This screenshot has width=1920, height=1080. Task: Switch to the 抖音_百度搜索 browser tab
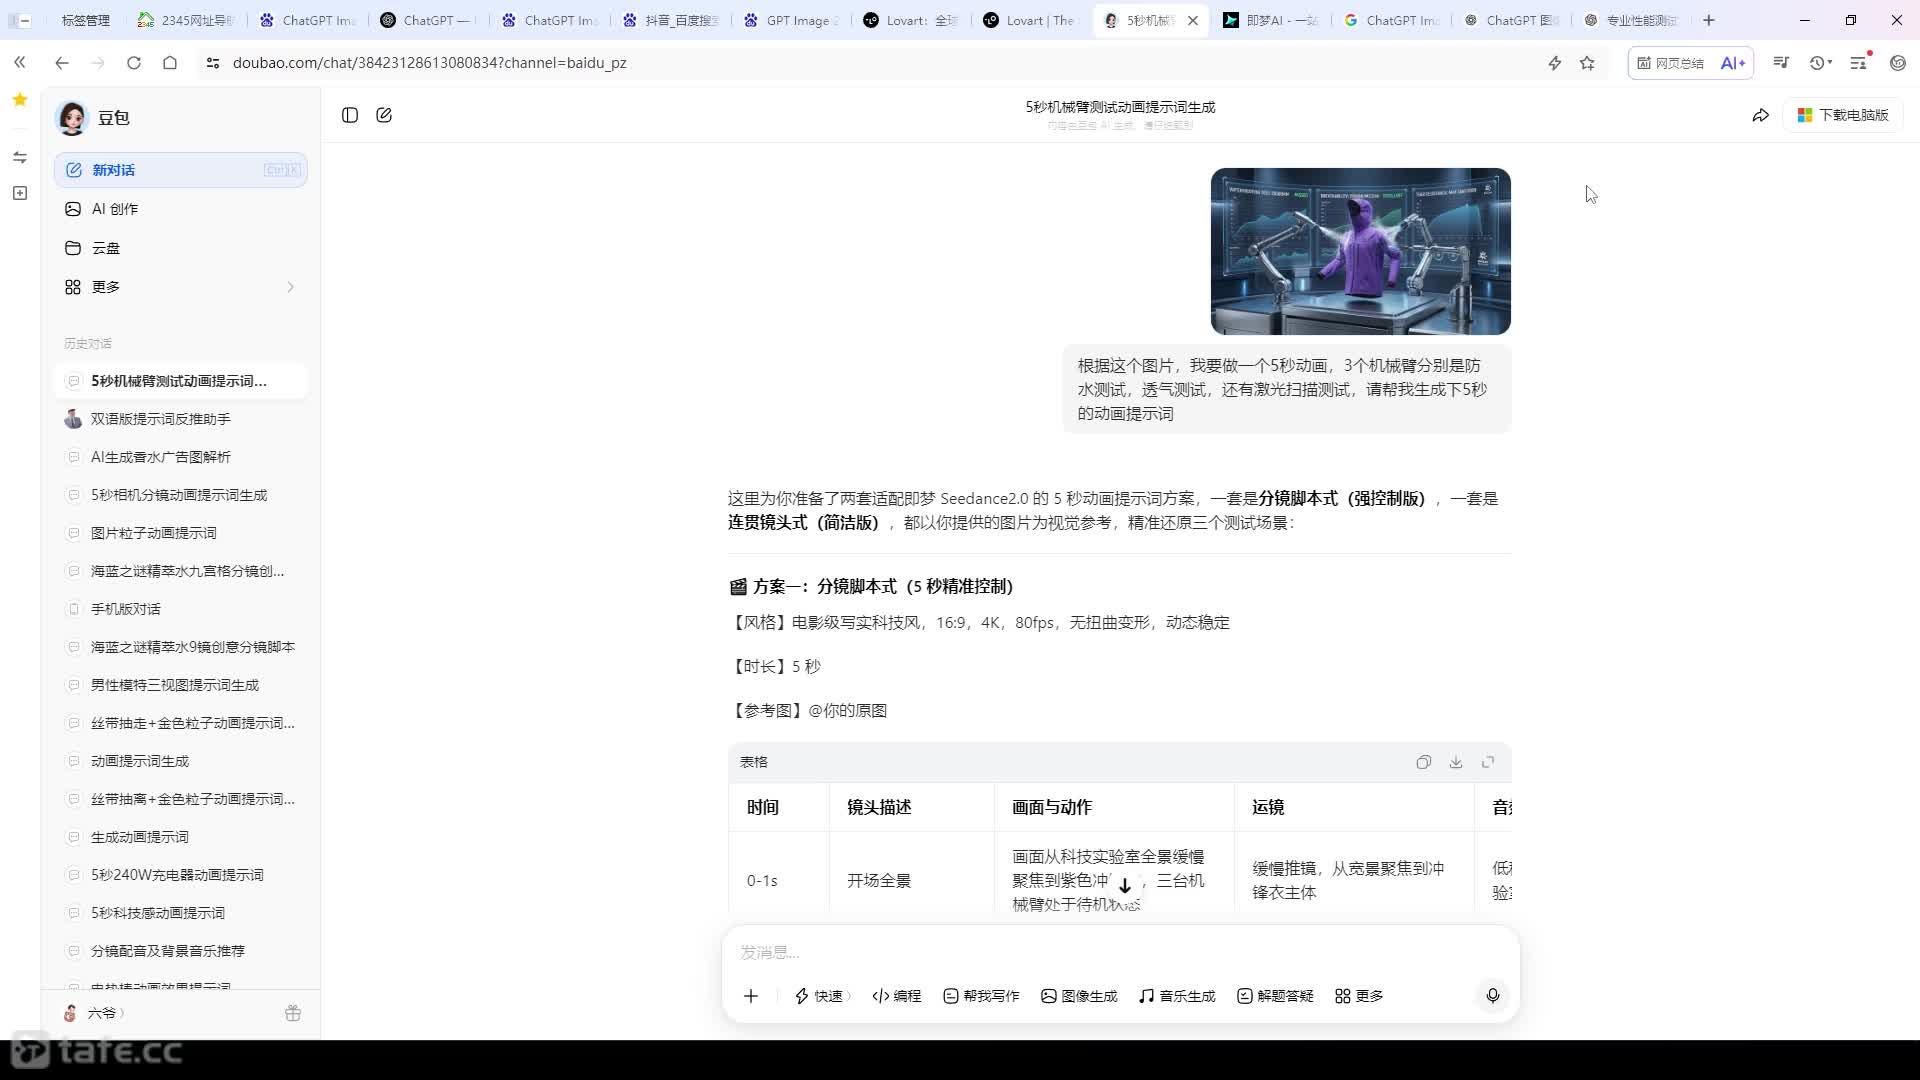click(x=669, y=20)
